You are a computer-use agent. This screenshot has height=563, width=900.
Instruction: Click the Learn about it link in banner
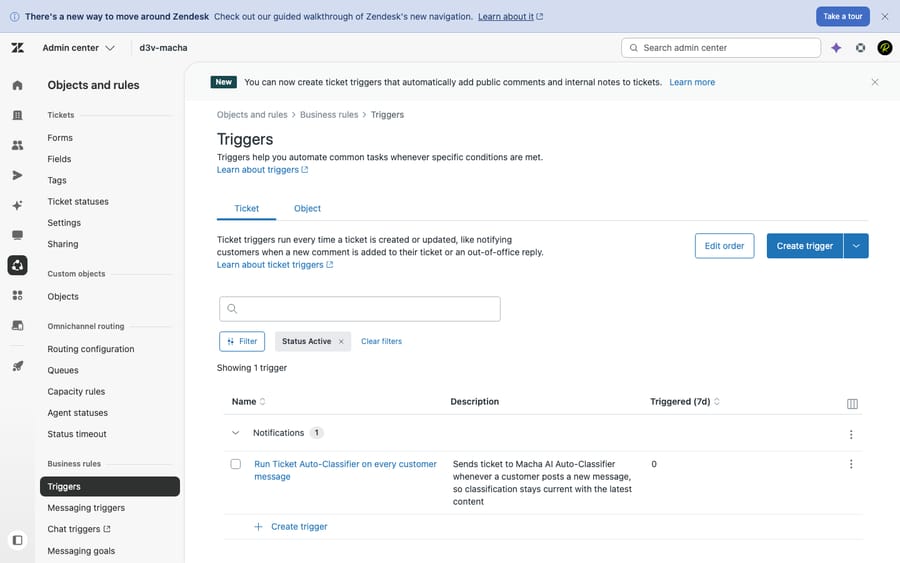click(510, 17)
